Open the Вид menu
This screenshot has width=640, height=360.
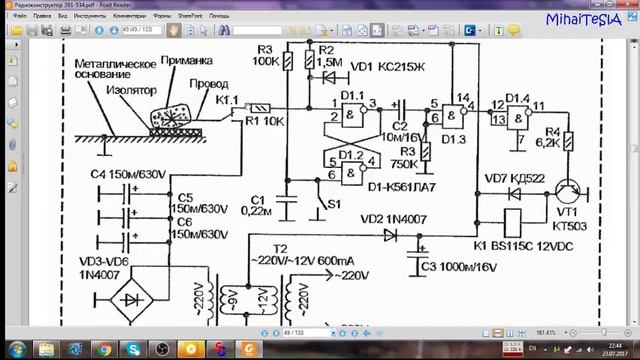tap(62, 16)
